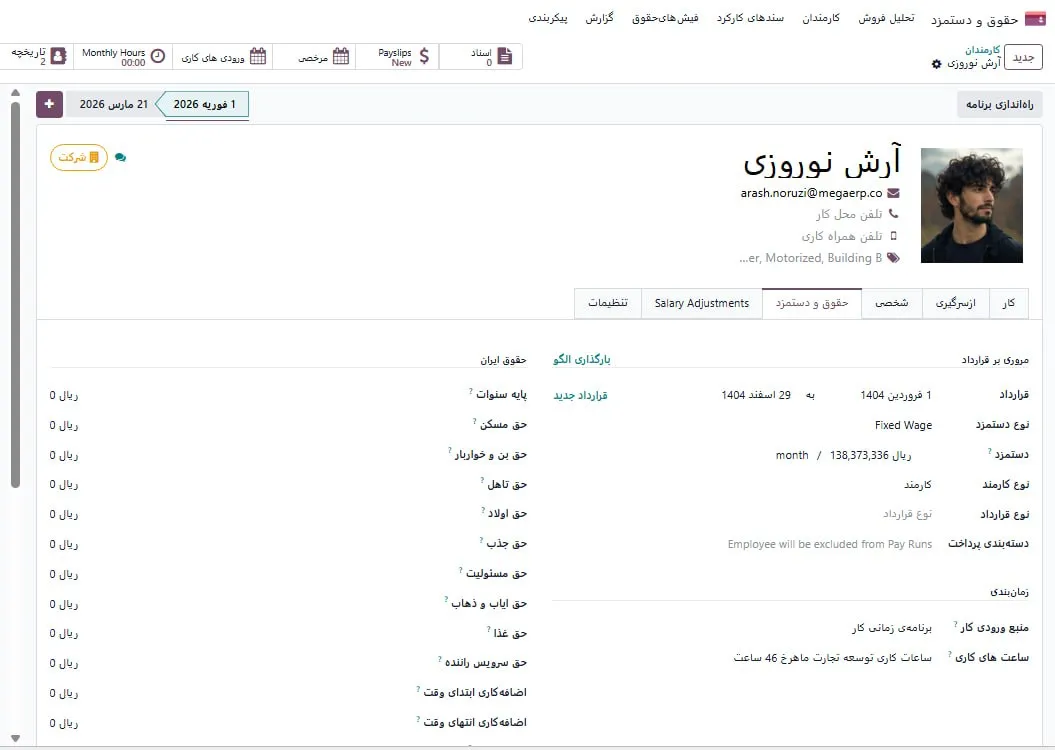Click help mark beside منبع ورودی کار
The width and height of the screenshot is (1055, 750).
click(x=955, y=624)
